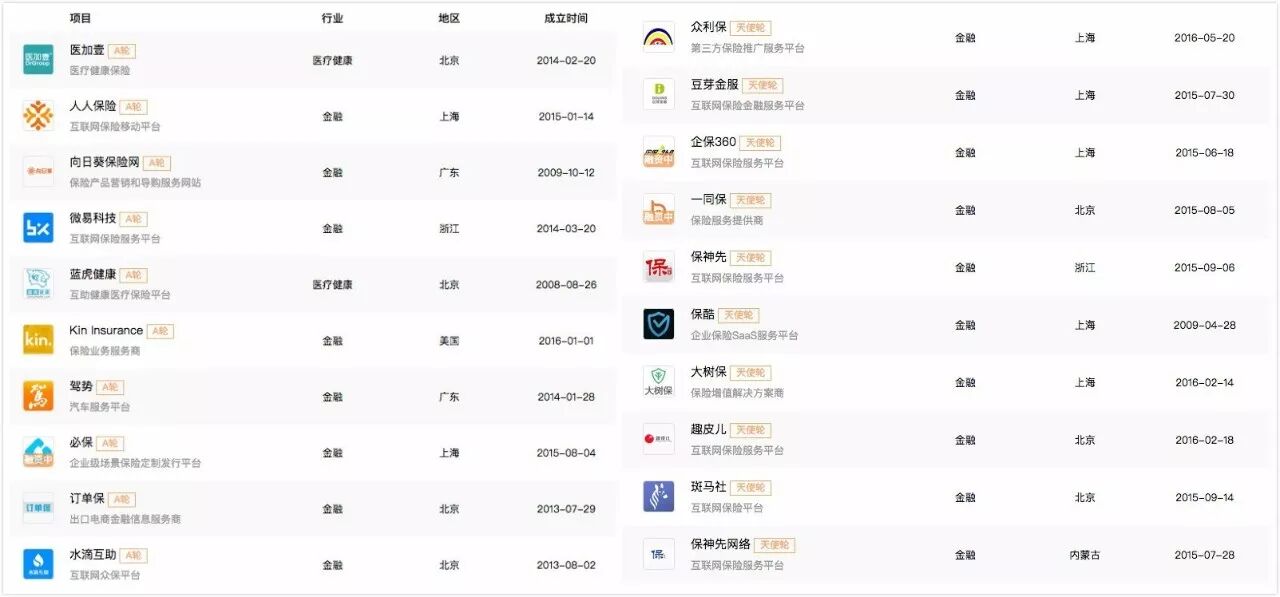Click the 广东 region in 驾势 row

click(x=449, y=397)
